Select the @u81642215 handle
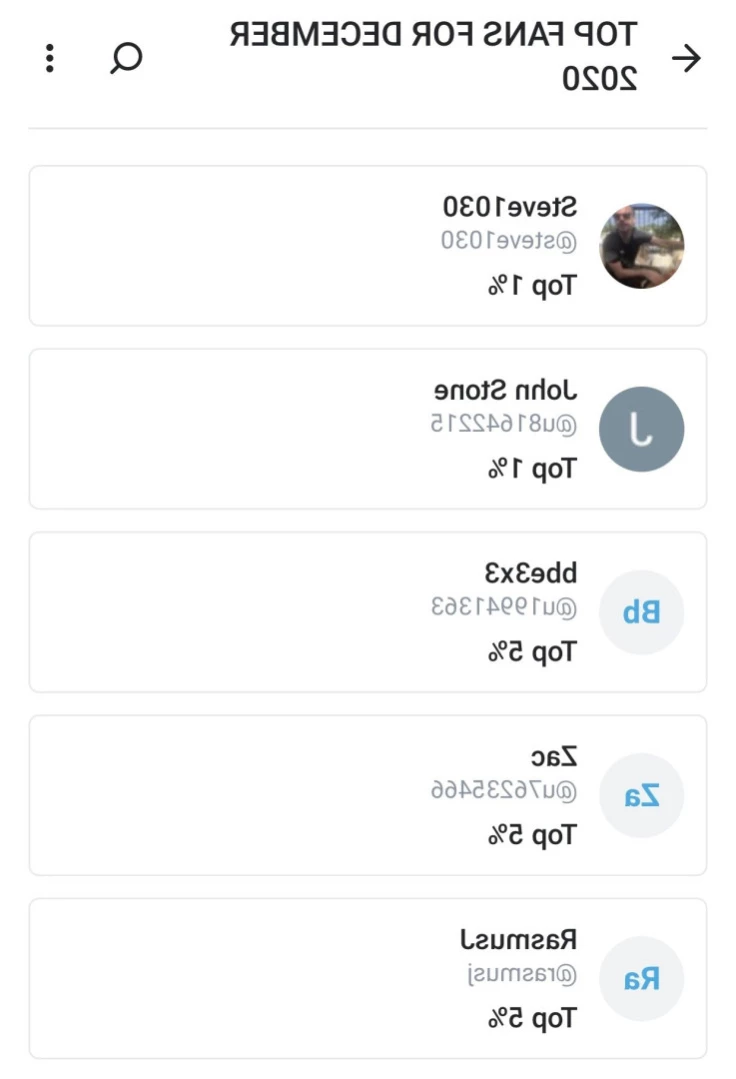This screenshot has height=1079, width=736. click(x=504, y=424)
